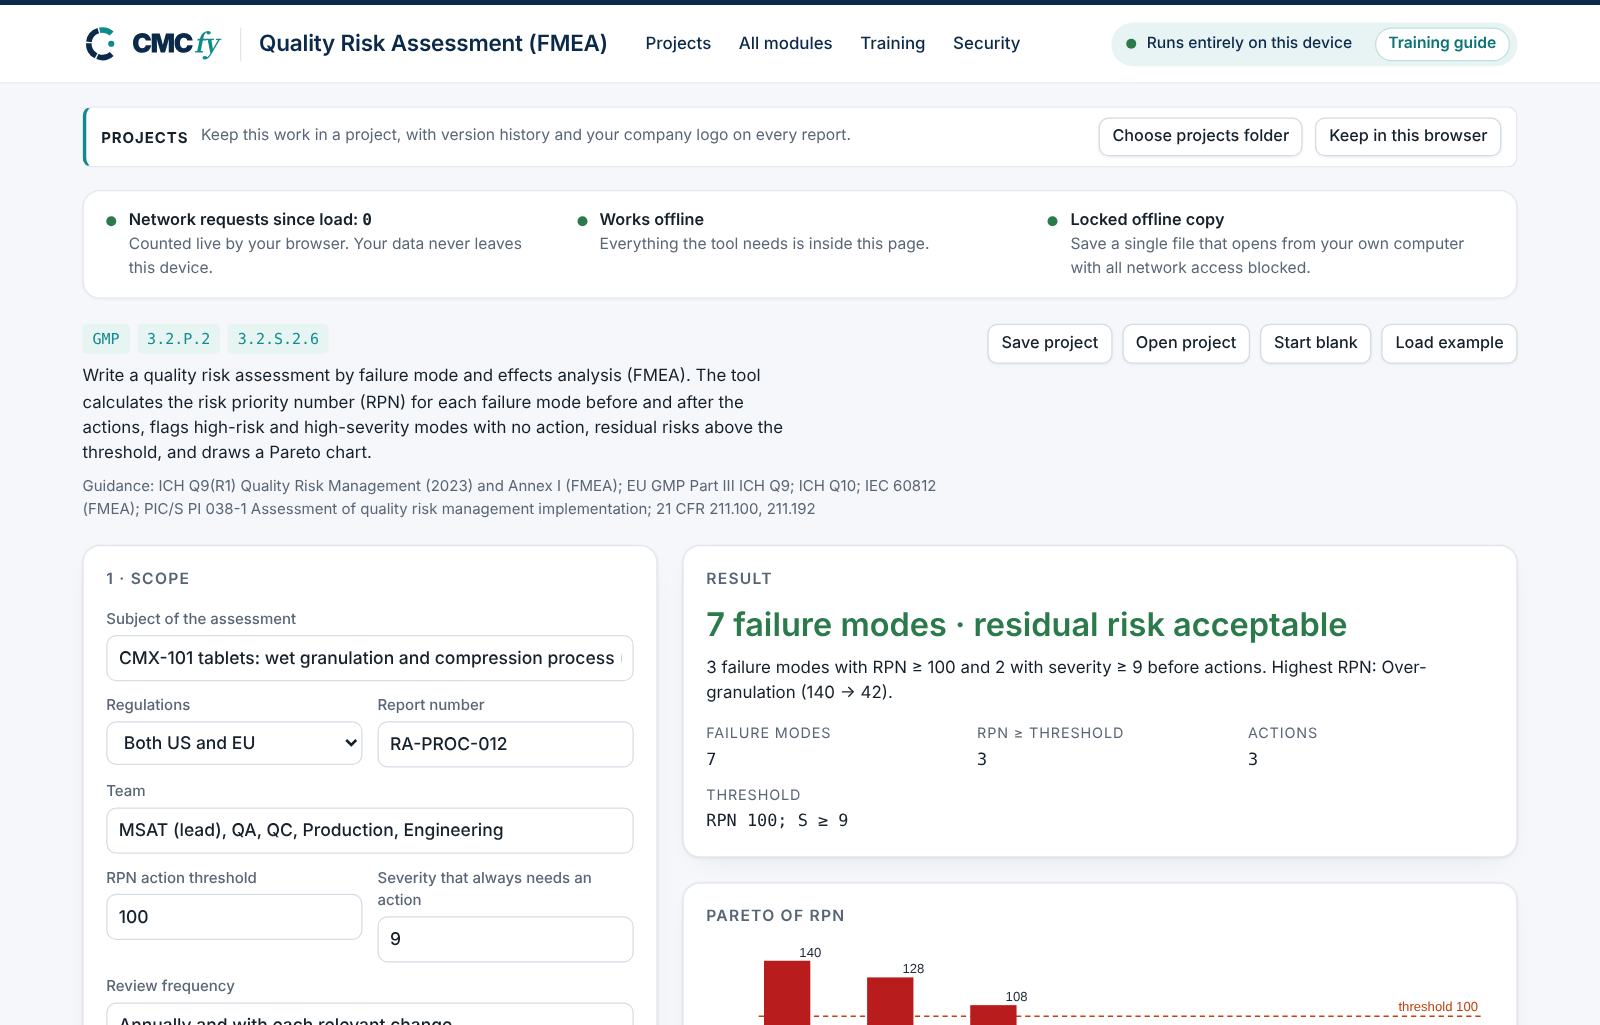Open the Training guide button
This screenshot has width=1600, height=1025.
[1441, 43]
